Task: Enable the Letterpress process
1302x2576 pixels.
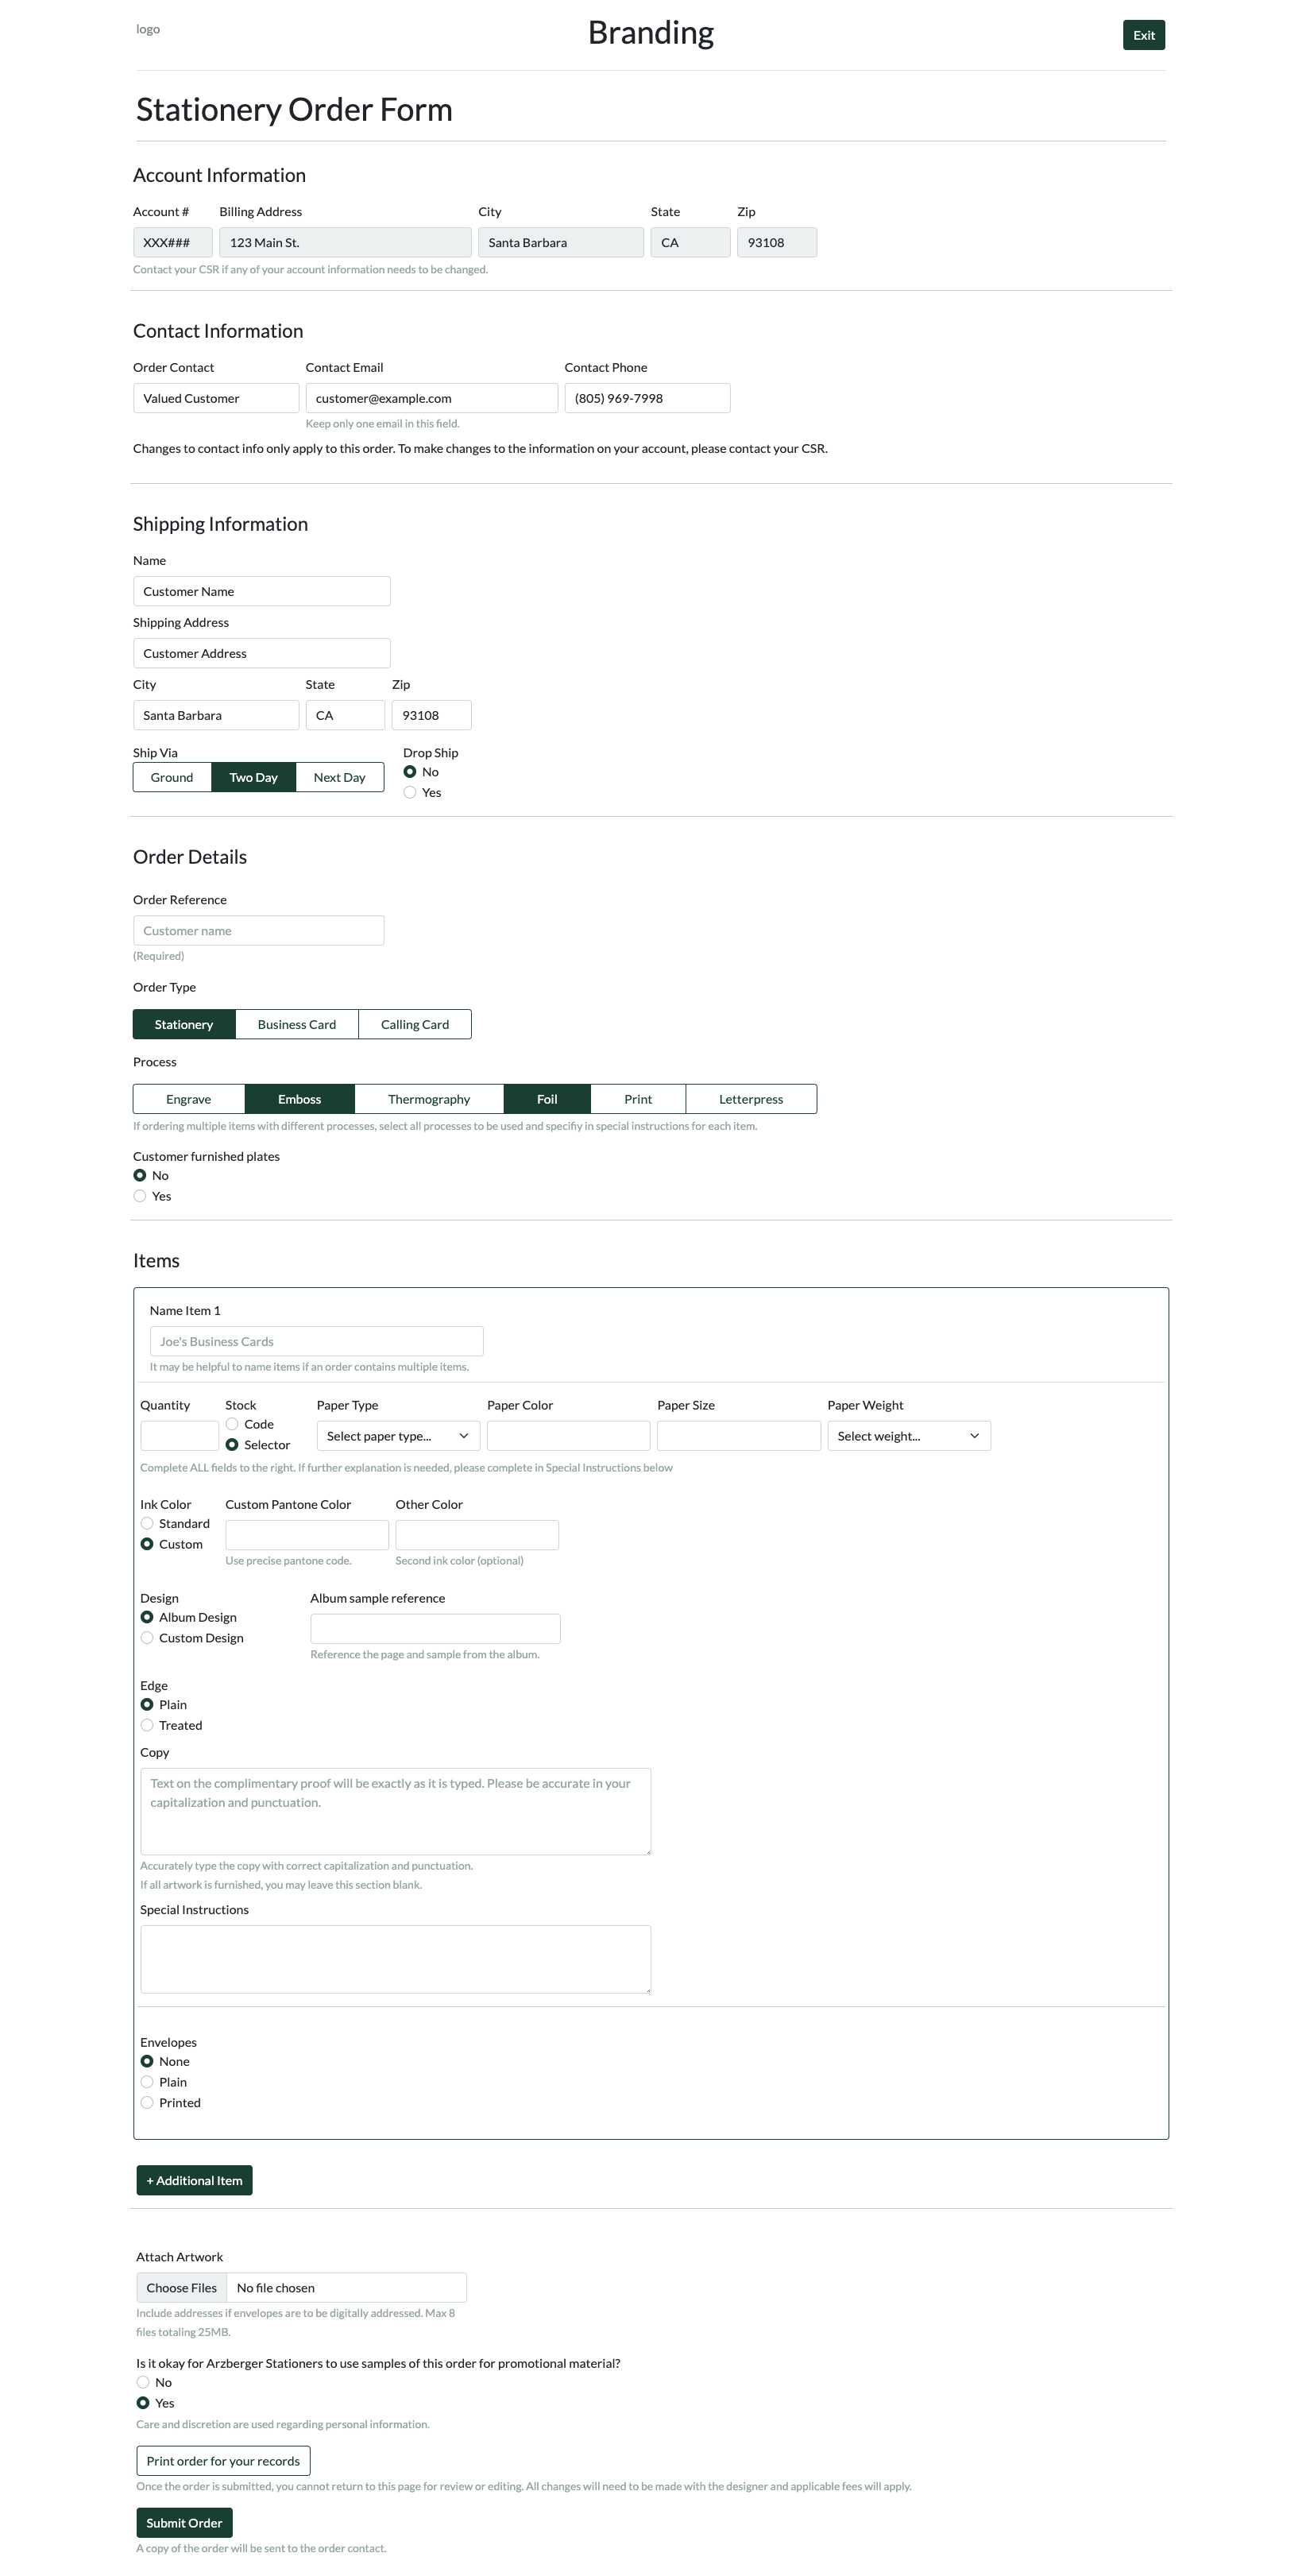Action: tap(750, 1099)
